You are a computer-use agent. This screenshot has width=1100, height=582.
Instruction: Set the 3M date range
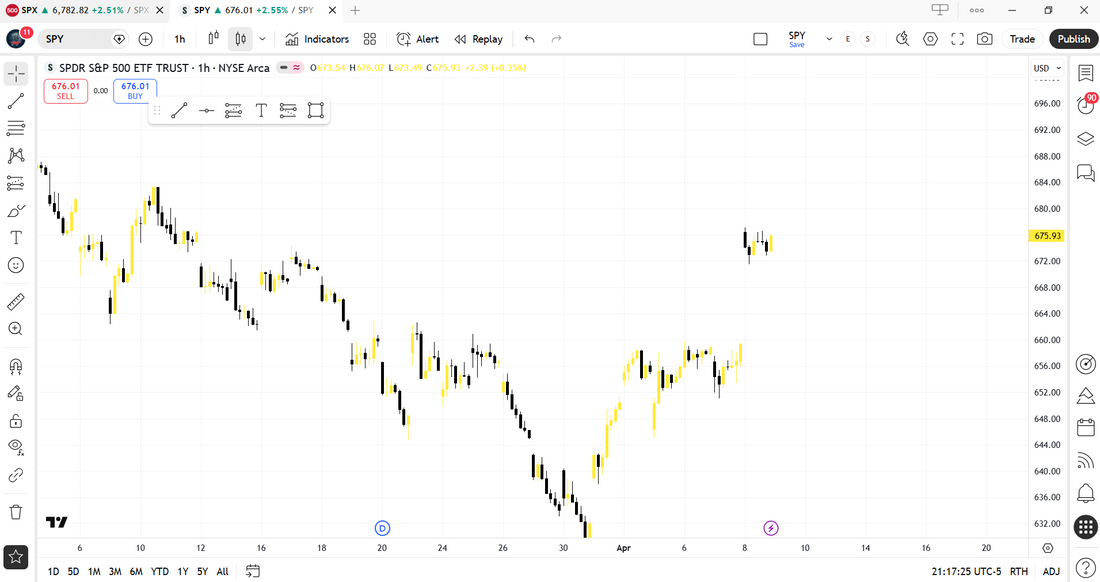(115, 571)
